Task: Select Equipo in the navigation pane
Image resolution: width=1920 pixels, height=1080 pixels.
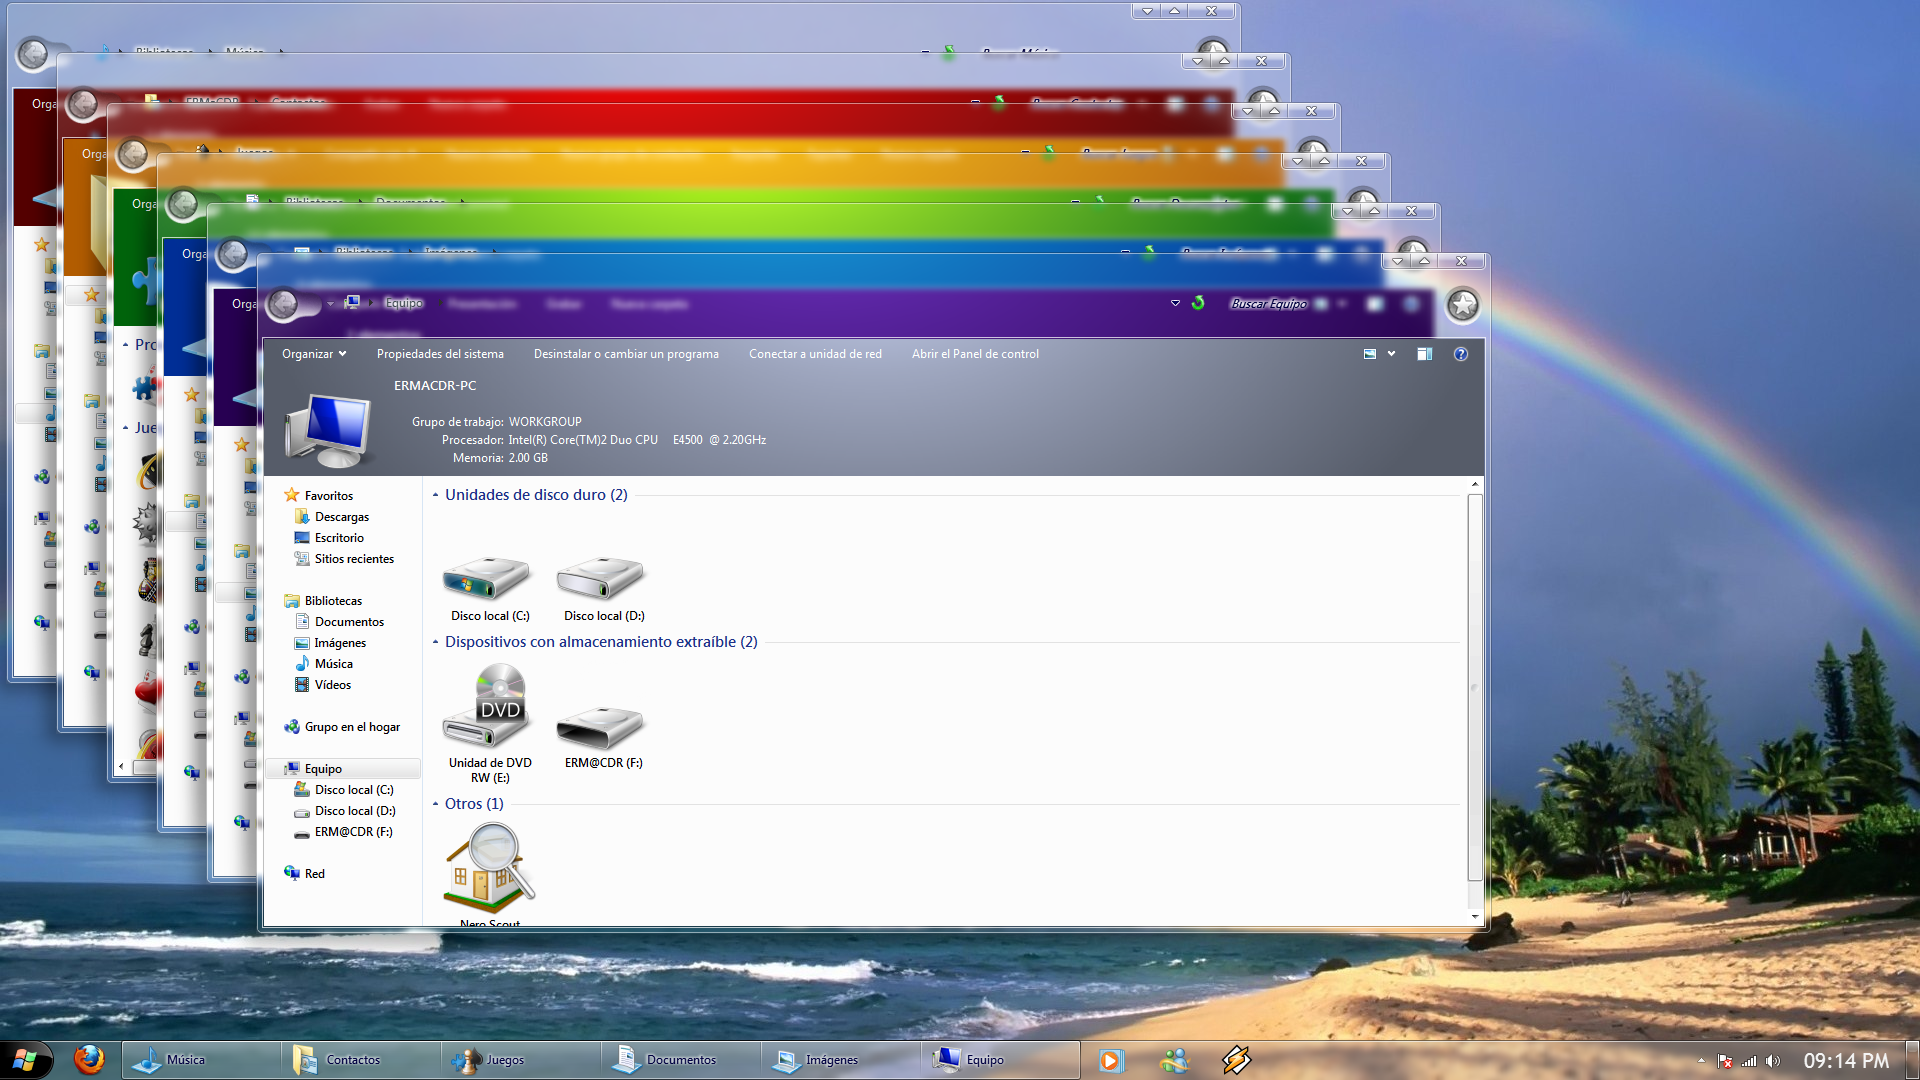Action: pyautogui.click(x=343, y=769)
